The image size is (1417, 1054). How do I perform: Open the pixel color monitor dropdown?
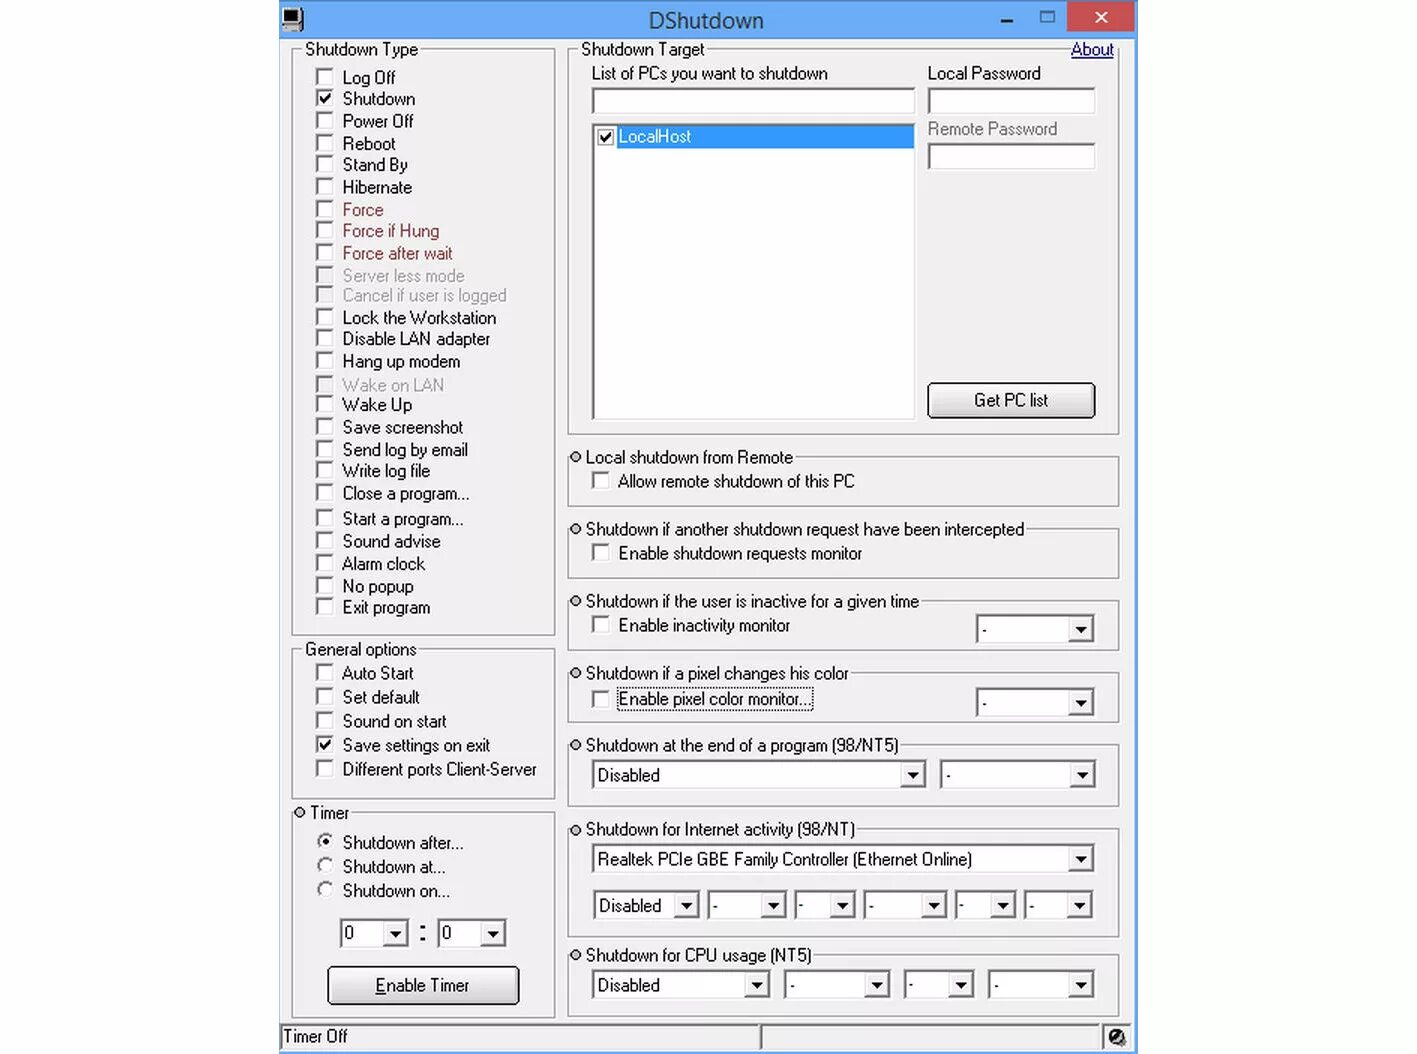coord(1080,703)
